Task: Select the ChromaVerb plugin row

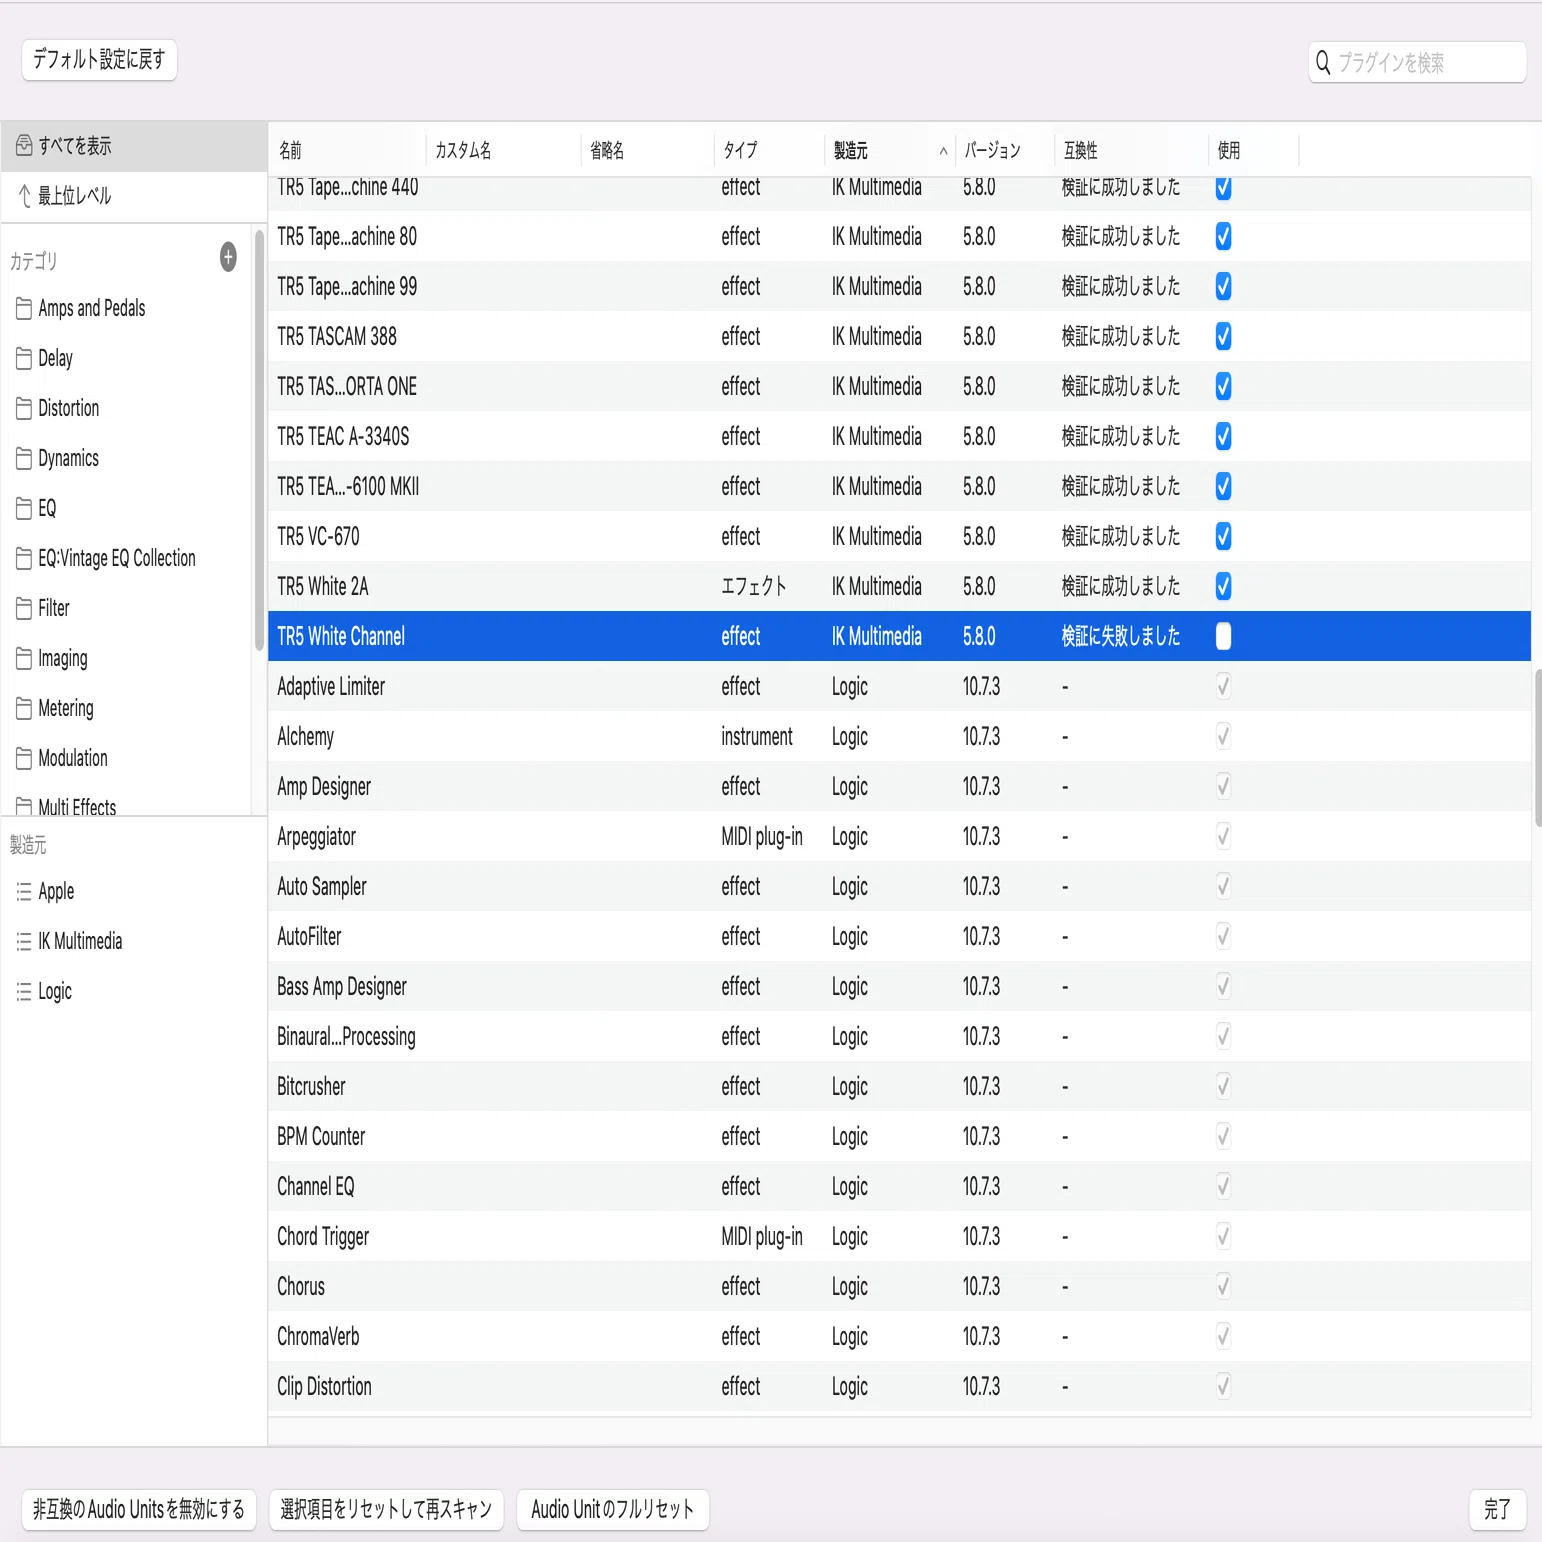Action: 899,1337
